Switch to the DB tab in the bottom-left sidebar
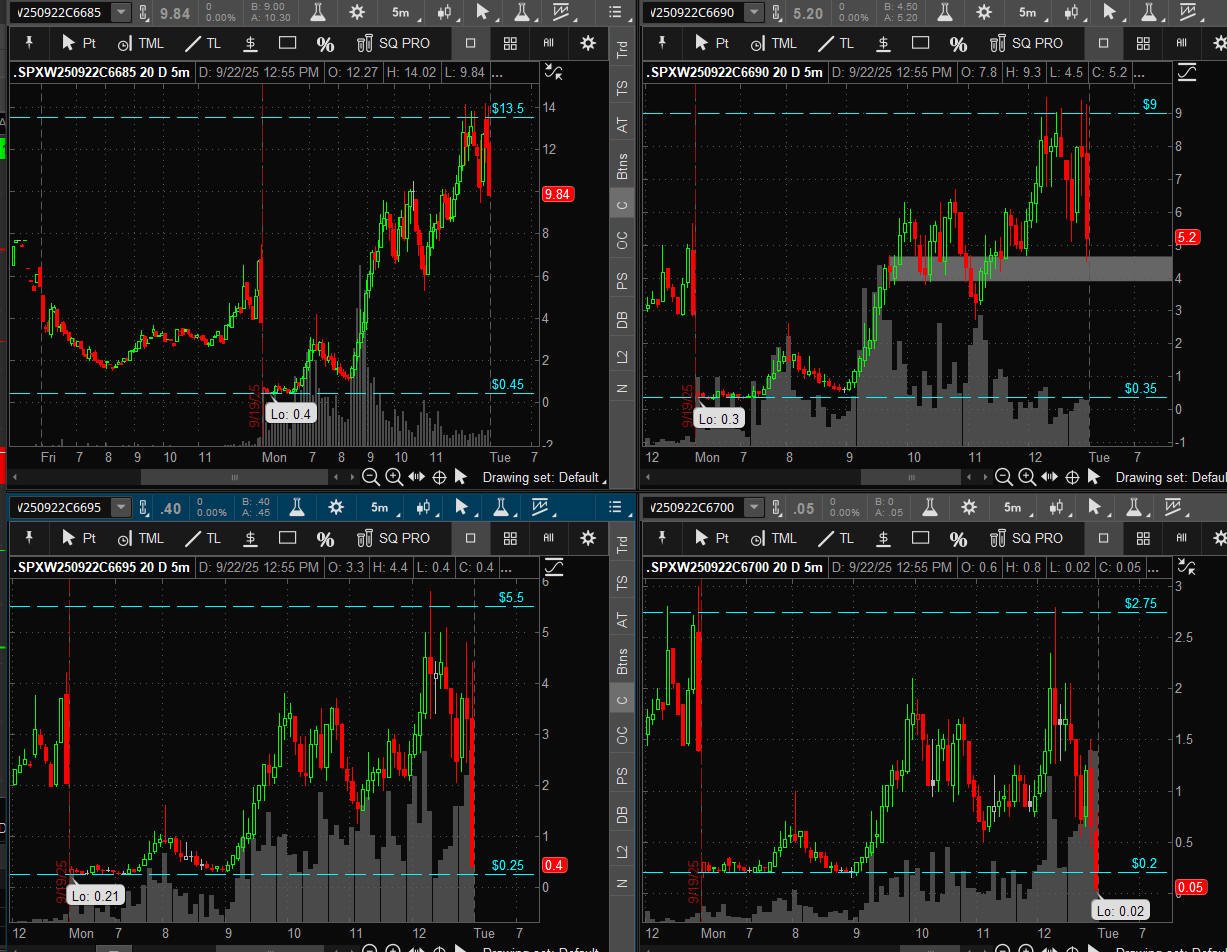The height and width of the screenshot is (952, 1227). point(622,816)
